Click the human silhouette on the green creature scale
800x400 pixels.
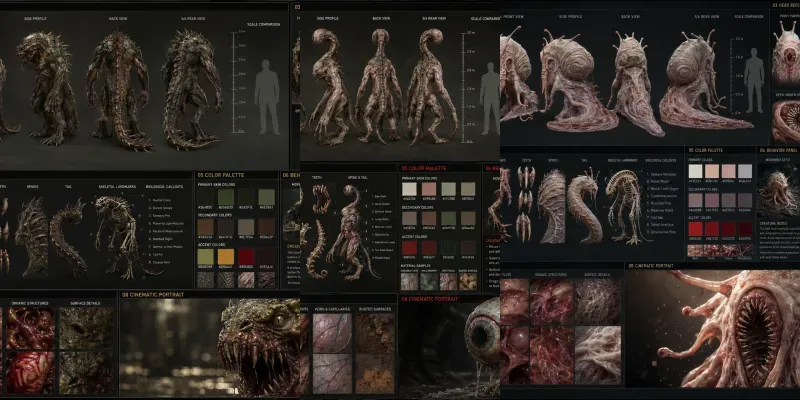coord(267,97)
